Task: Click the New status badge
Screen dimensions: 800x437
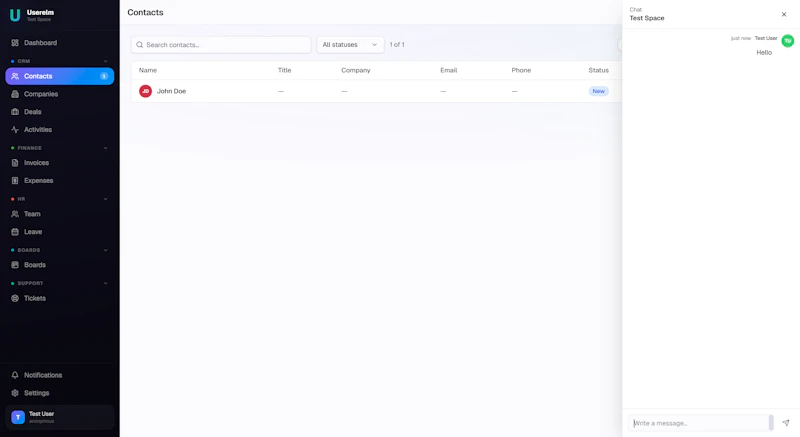Action: [x=598, y=91]
